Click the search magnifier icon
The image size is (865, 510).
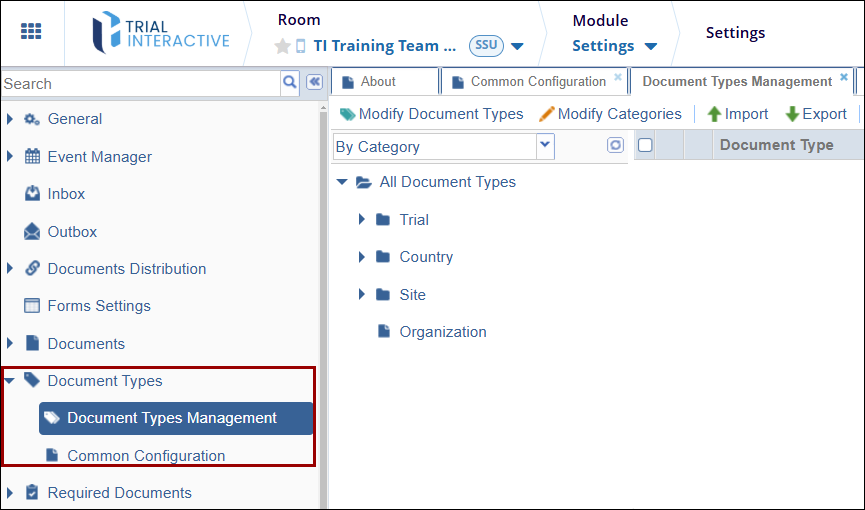pyautogui.click(x=290, y=82)
